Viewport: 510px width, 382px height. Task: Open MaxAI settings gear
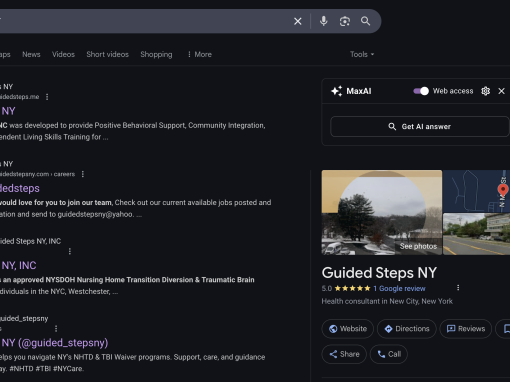point(486,91)
